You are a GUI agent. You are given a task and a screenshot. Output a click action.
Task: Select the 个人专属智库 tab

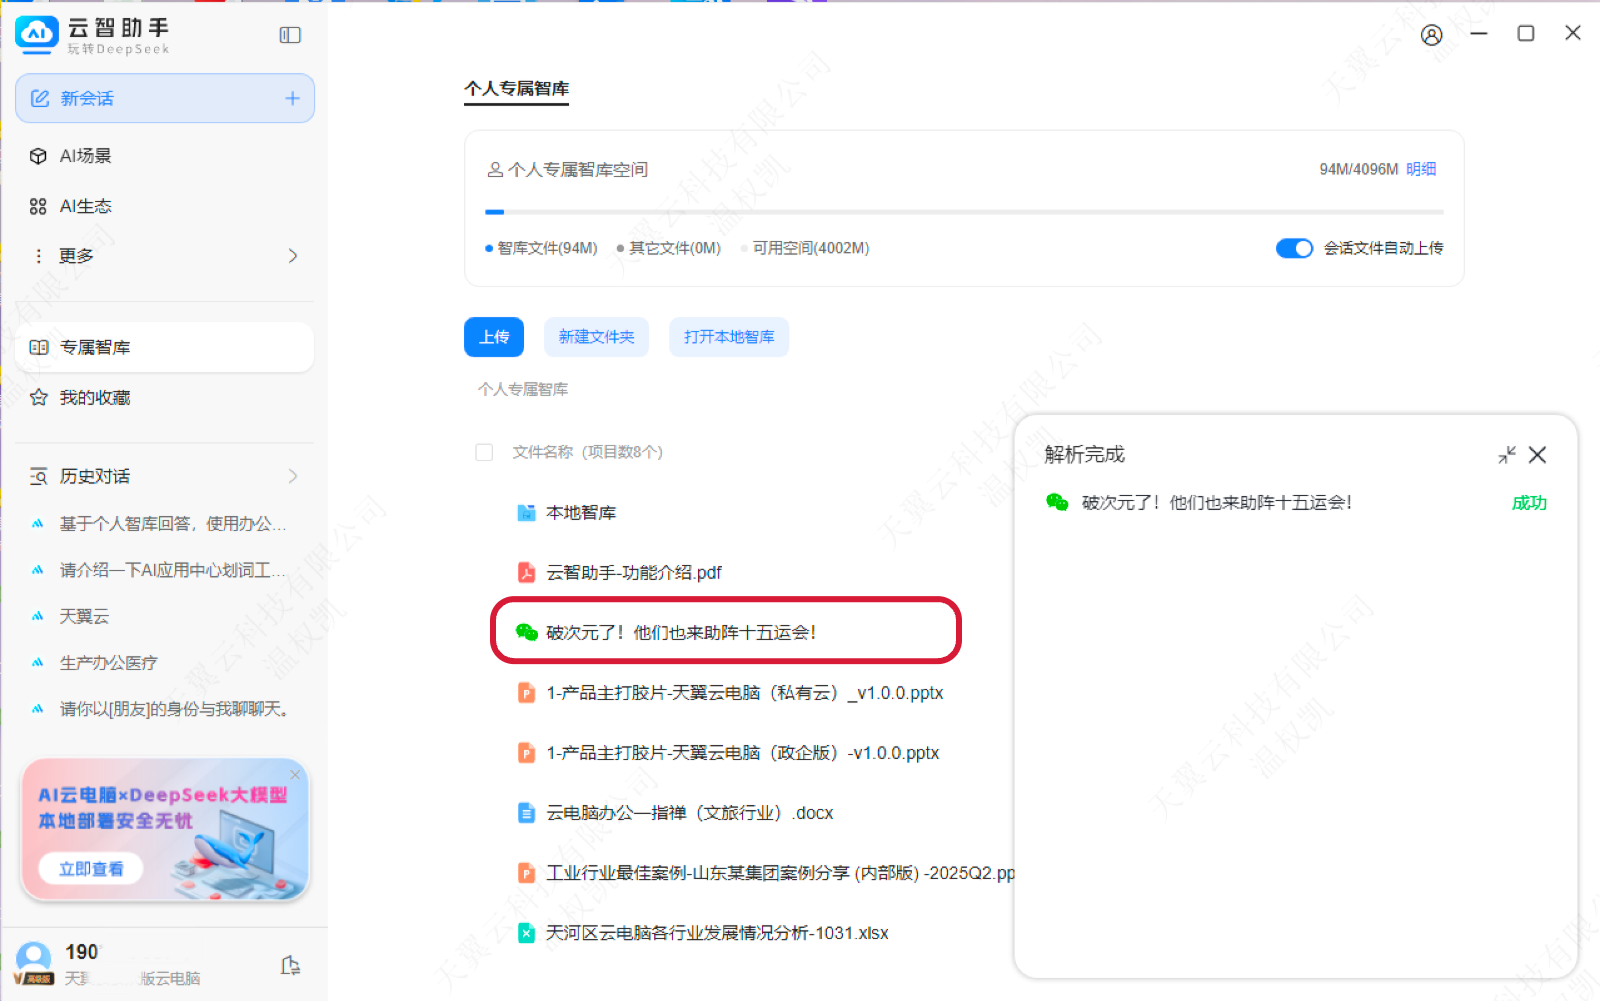pos(517,89)
